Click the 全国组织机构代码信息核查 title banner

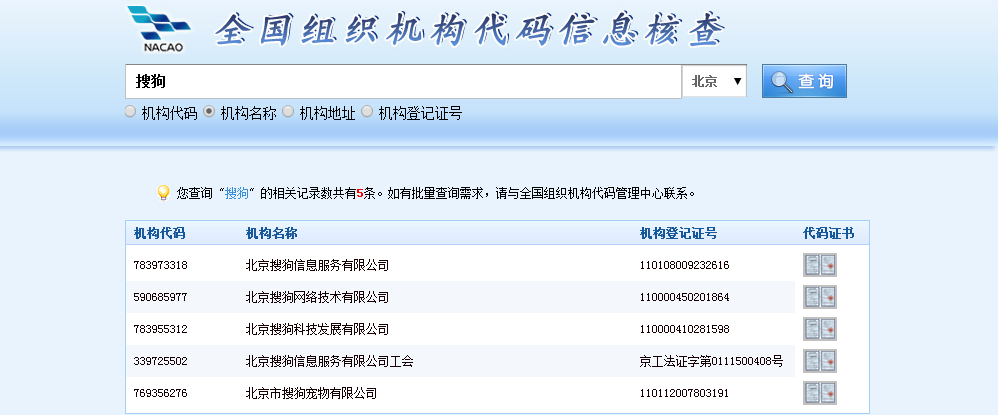pos(470,29)
